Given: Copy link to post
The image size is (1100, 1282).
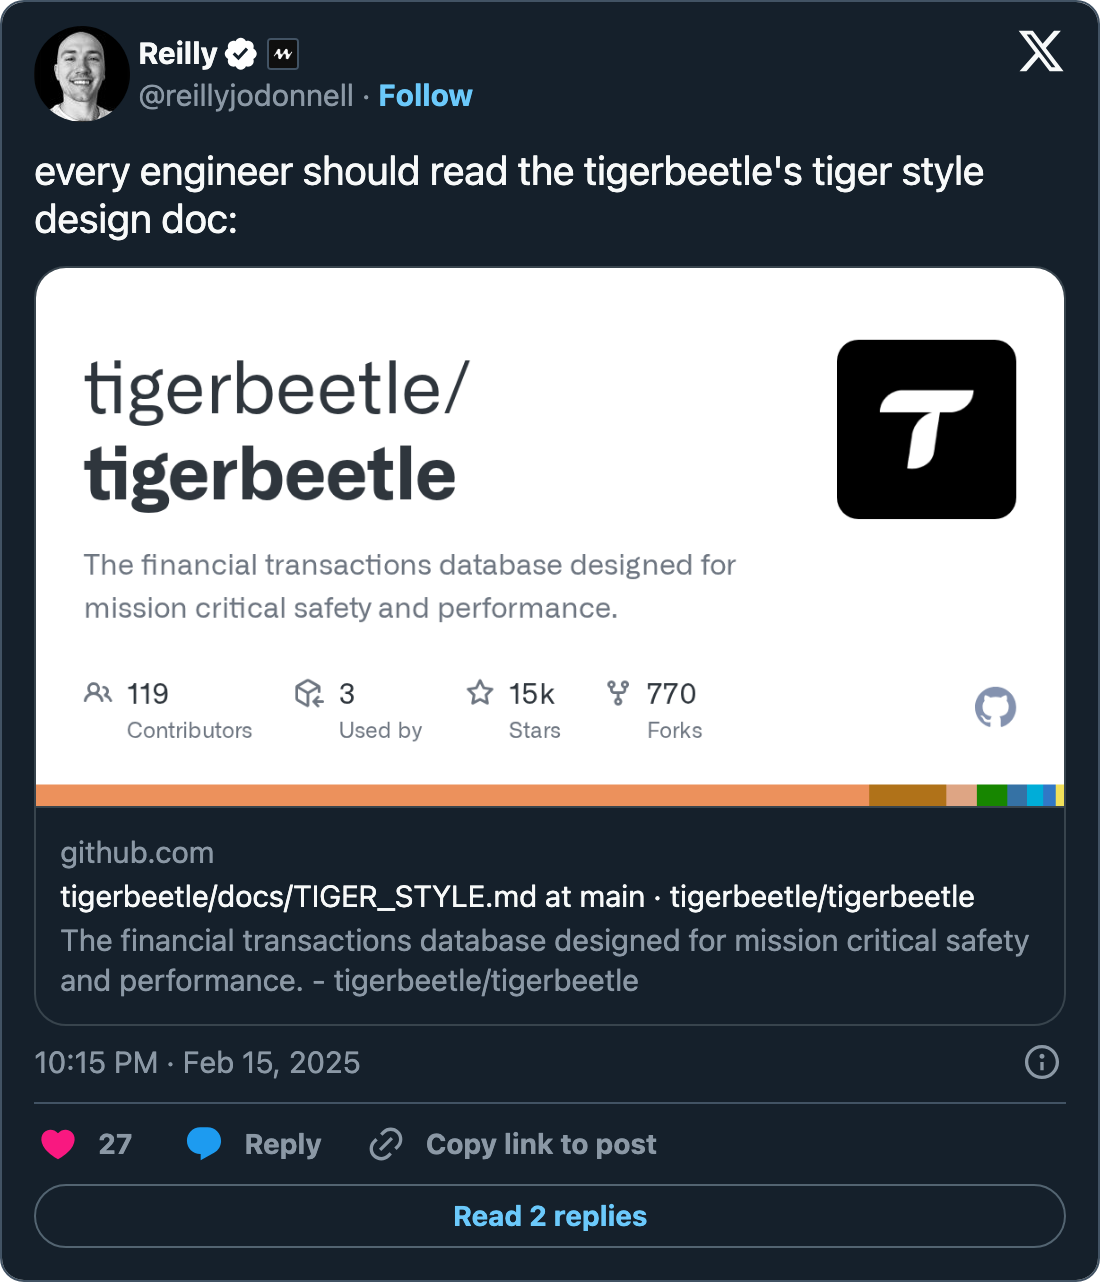Looking at the screenshot, I should coord(513,1144).
